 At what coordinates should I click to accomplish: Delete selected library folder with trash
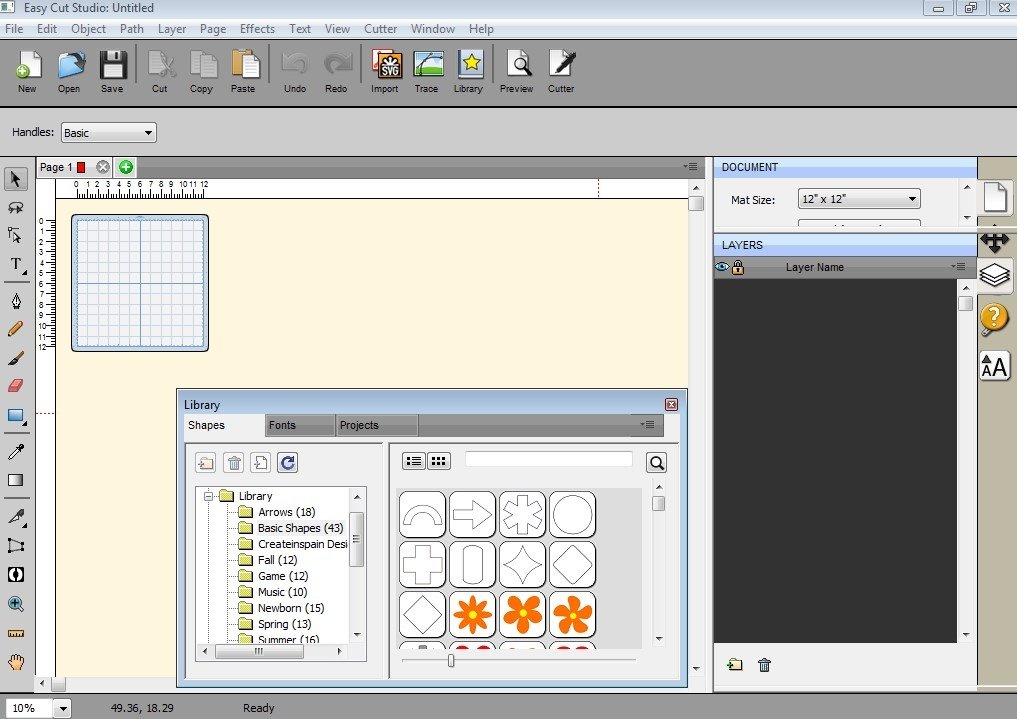pyautogui.click(x=234, y=462)
